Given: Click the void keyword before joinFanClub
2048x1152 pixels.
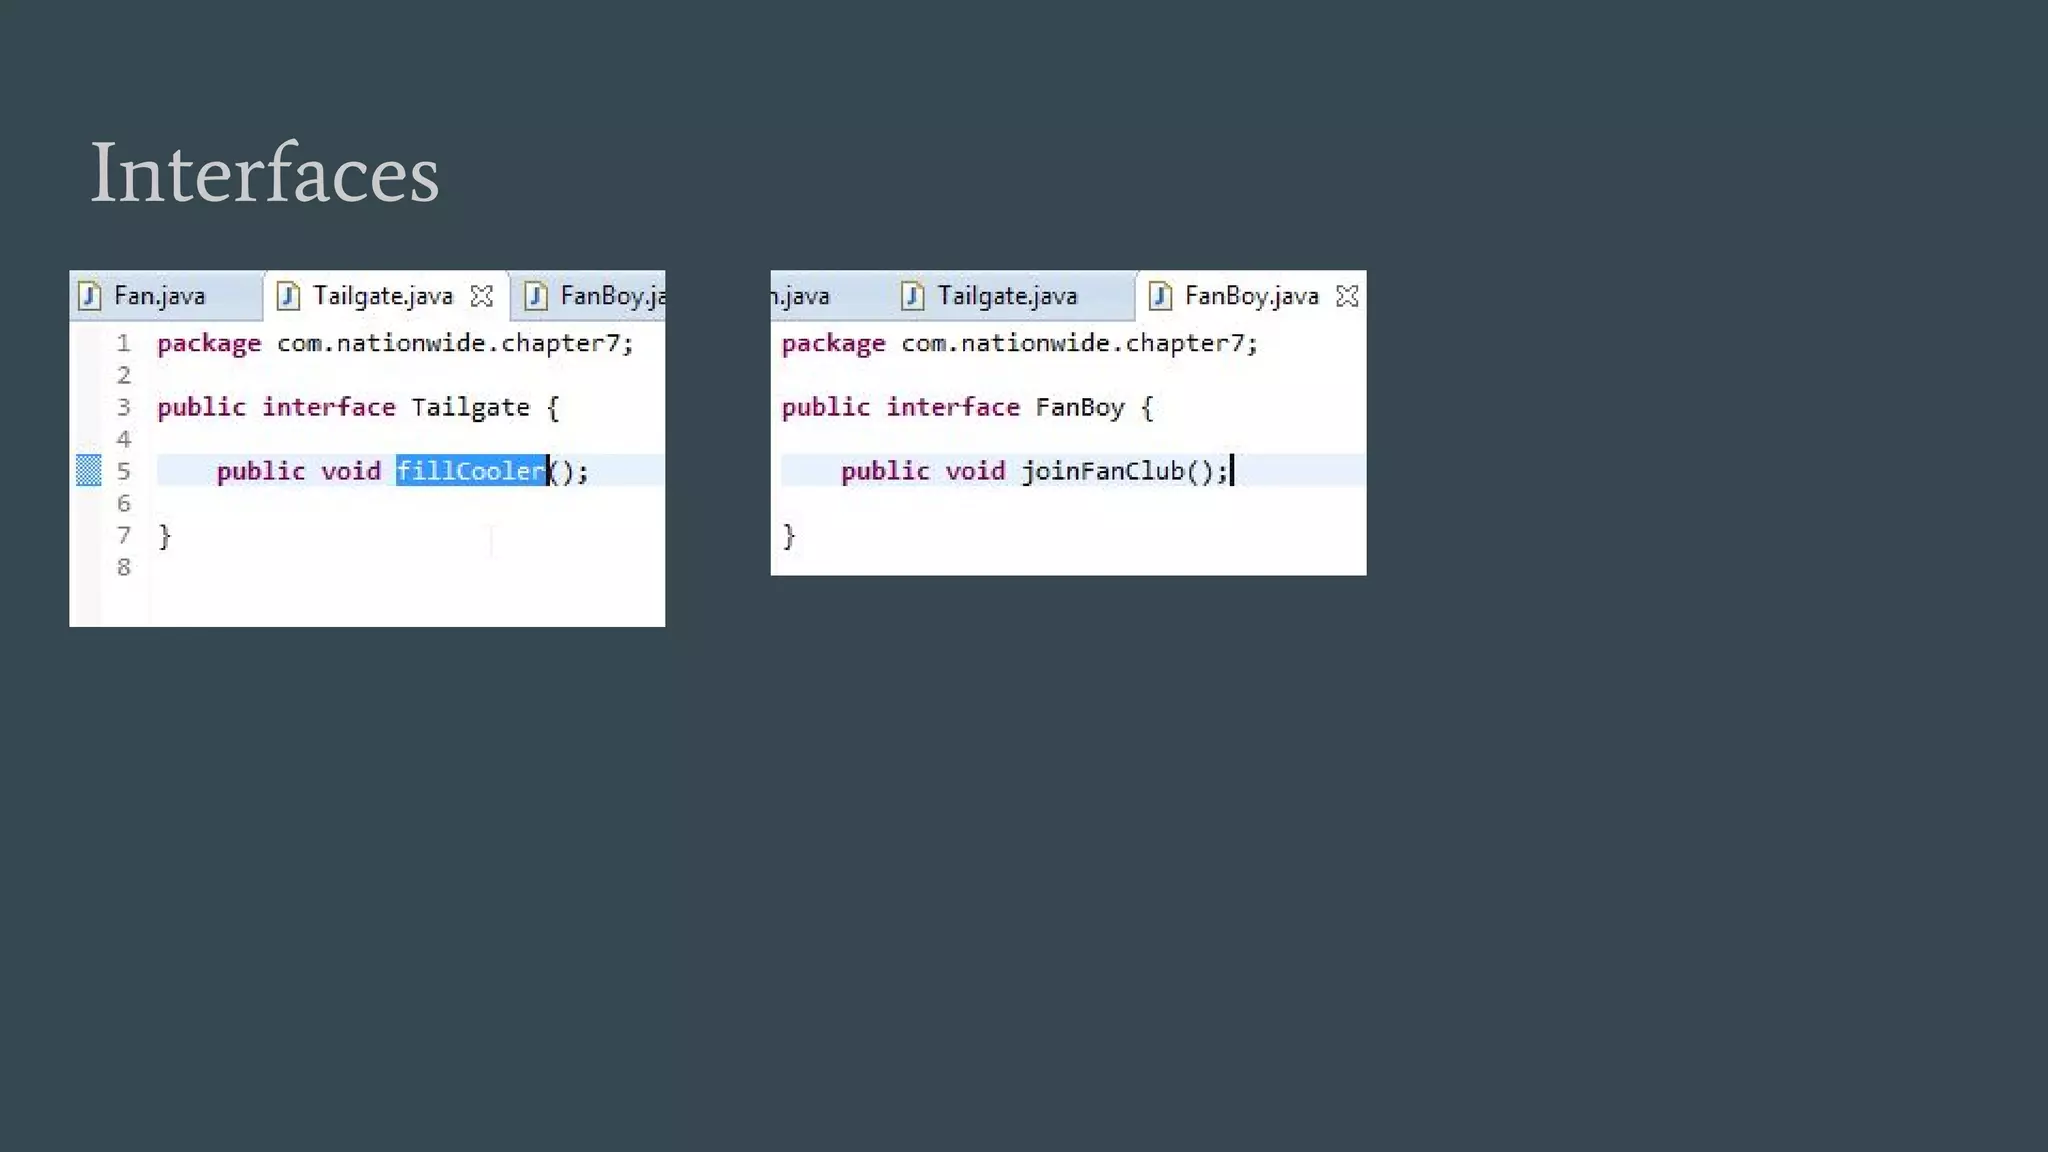Looking at the screenshot, I should click(x=975, y=471).
